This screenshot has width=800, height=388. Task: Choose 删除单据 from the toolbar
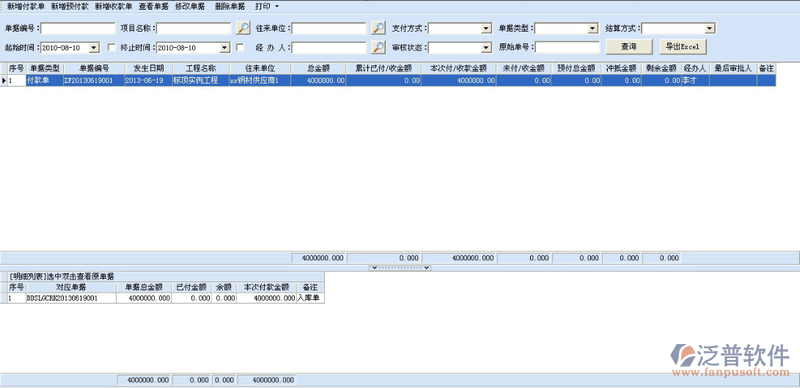230,7
